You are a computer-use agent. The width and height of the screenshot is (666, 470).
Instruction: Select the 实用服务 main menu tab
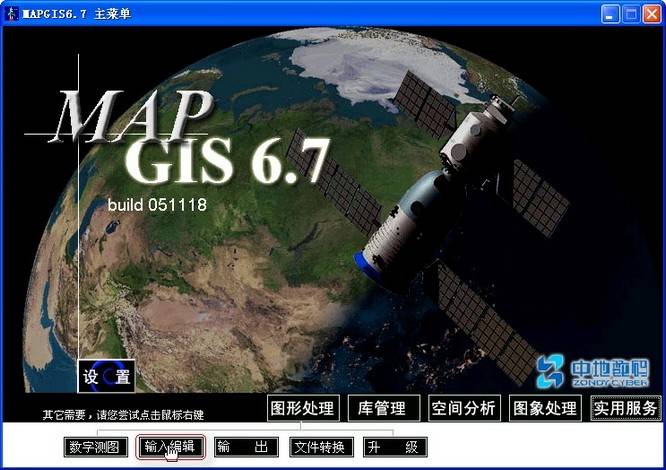coord(626,408)
